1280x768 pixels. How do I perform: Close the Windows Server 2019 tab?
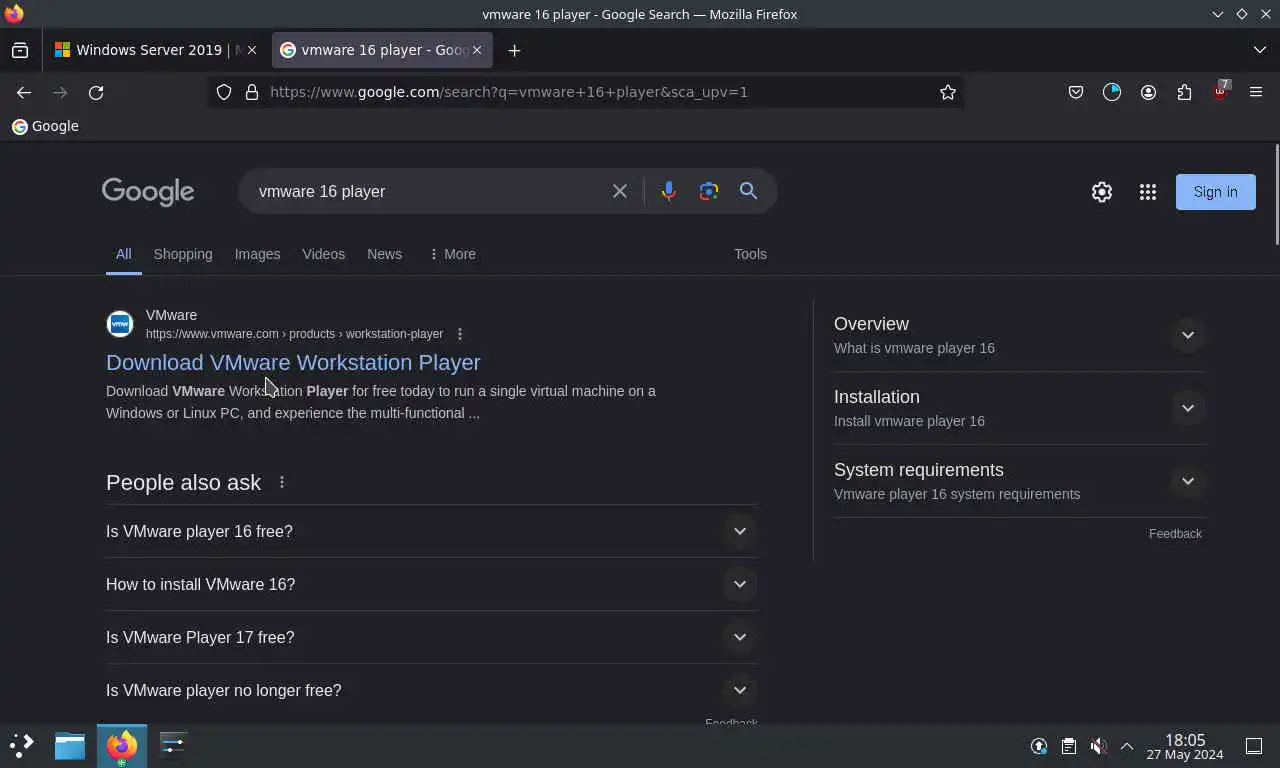coord(252,50)
